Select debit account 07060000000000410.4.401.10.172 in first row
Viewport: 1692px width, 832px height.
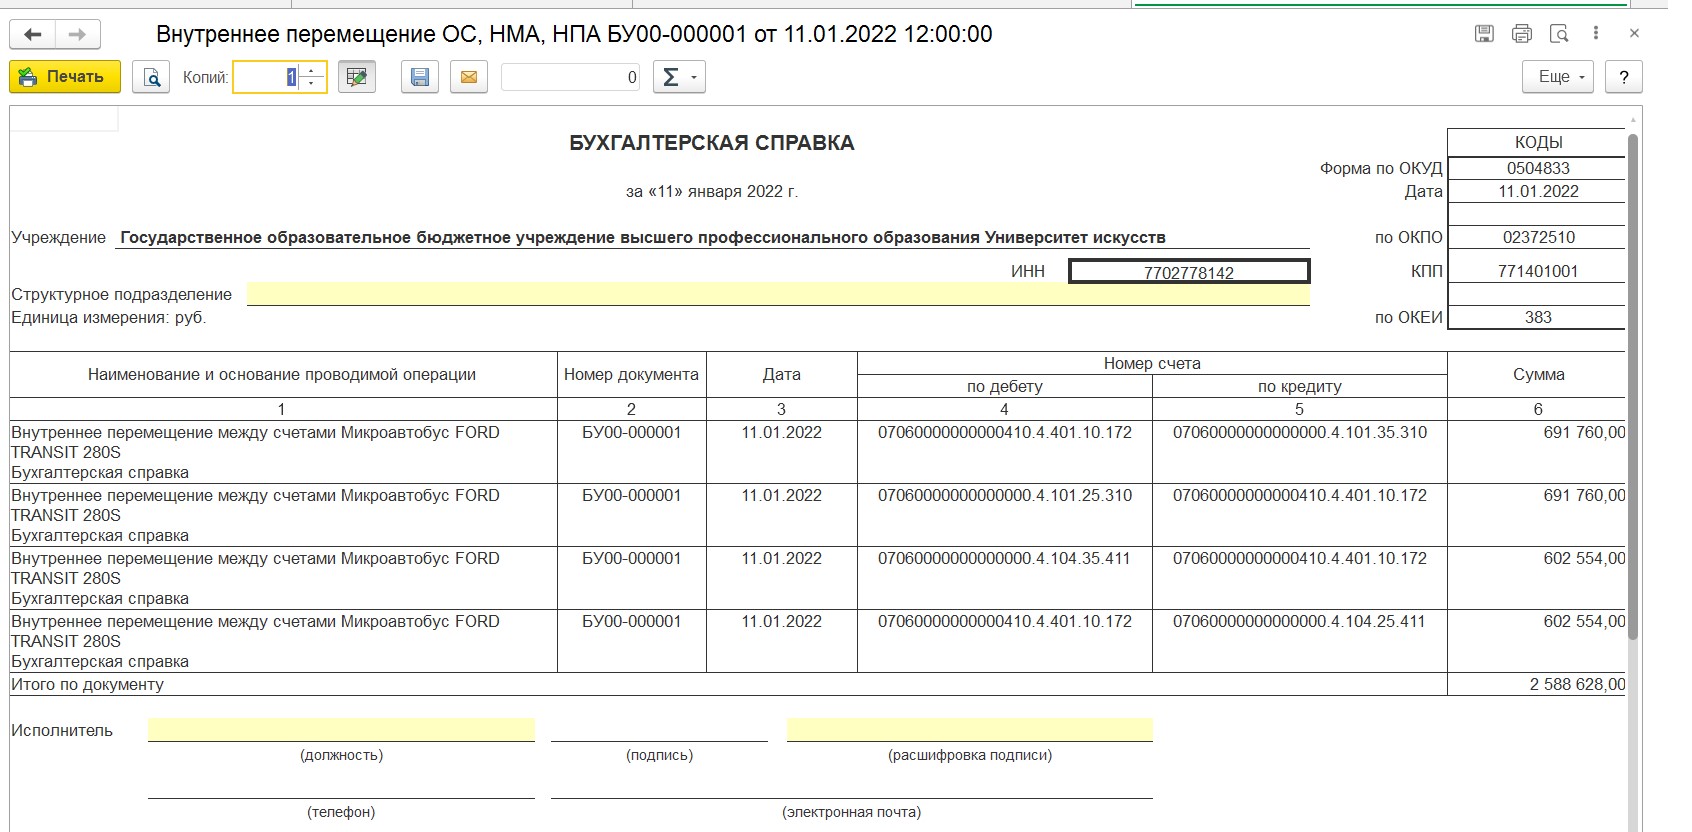click(x=1005, y=433)
